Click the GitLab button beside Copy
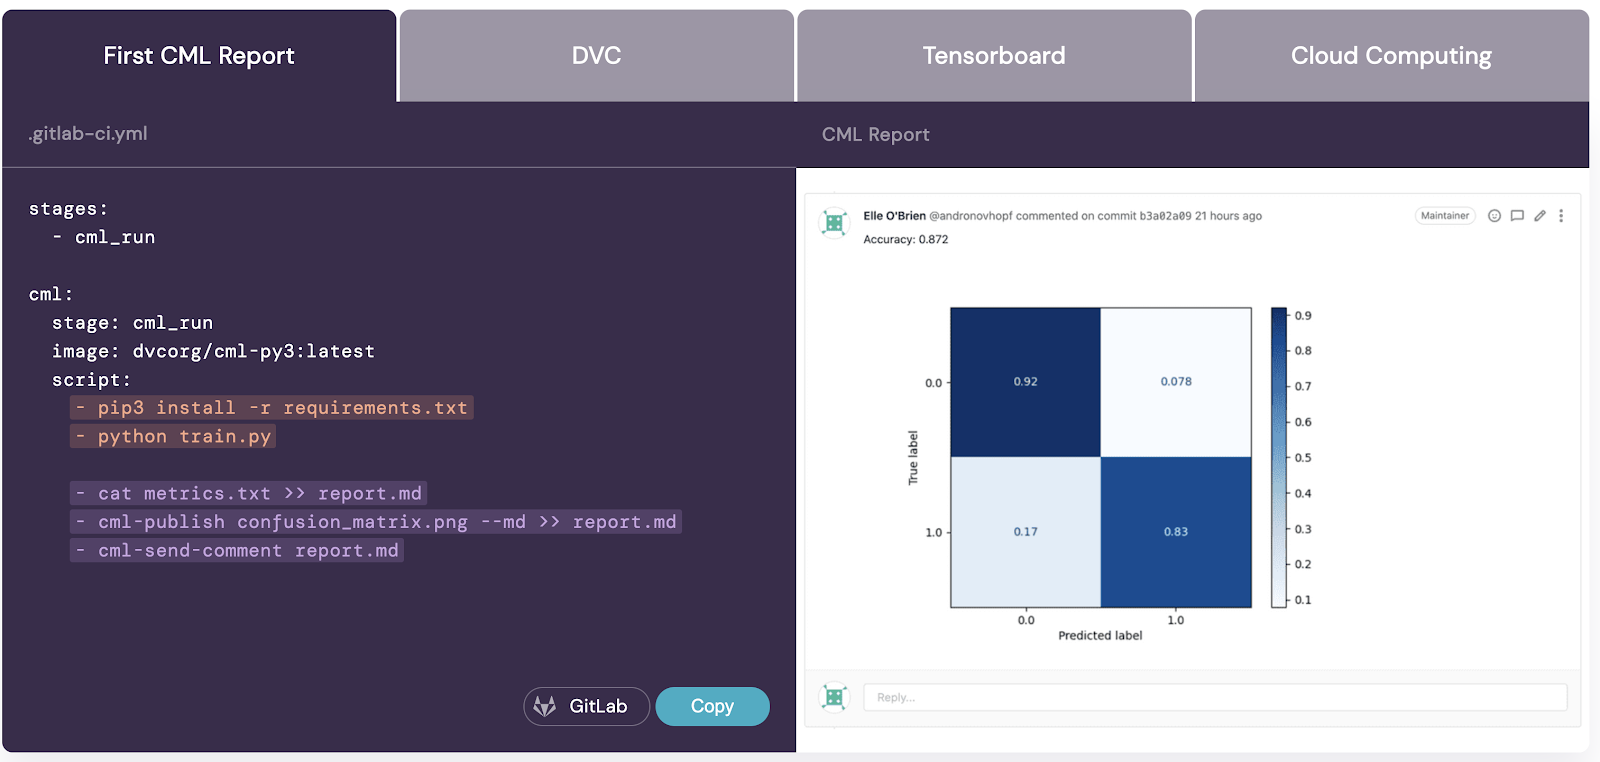The image size is (1600, 762). 586,706
